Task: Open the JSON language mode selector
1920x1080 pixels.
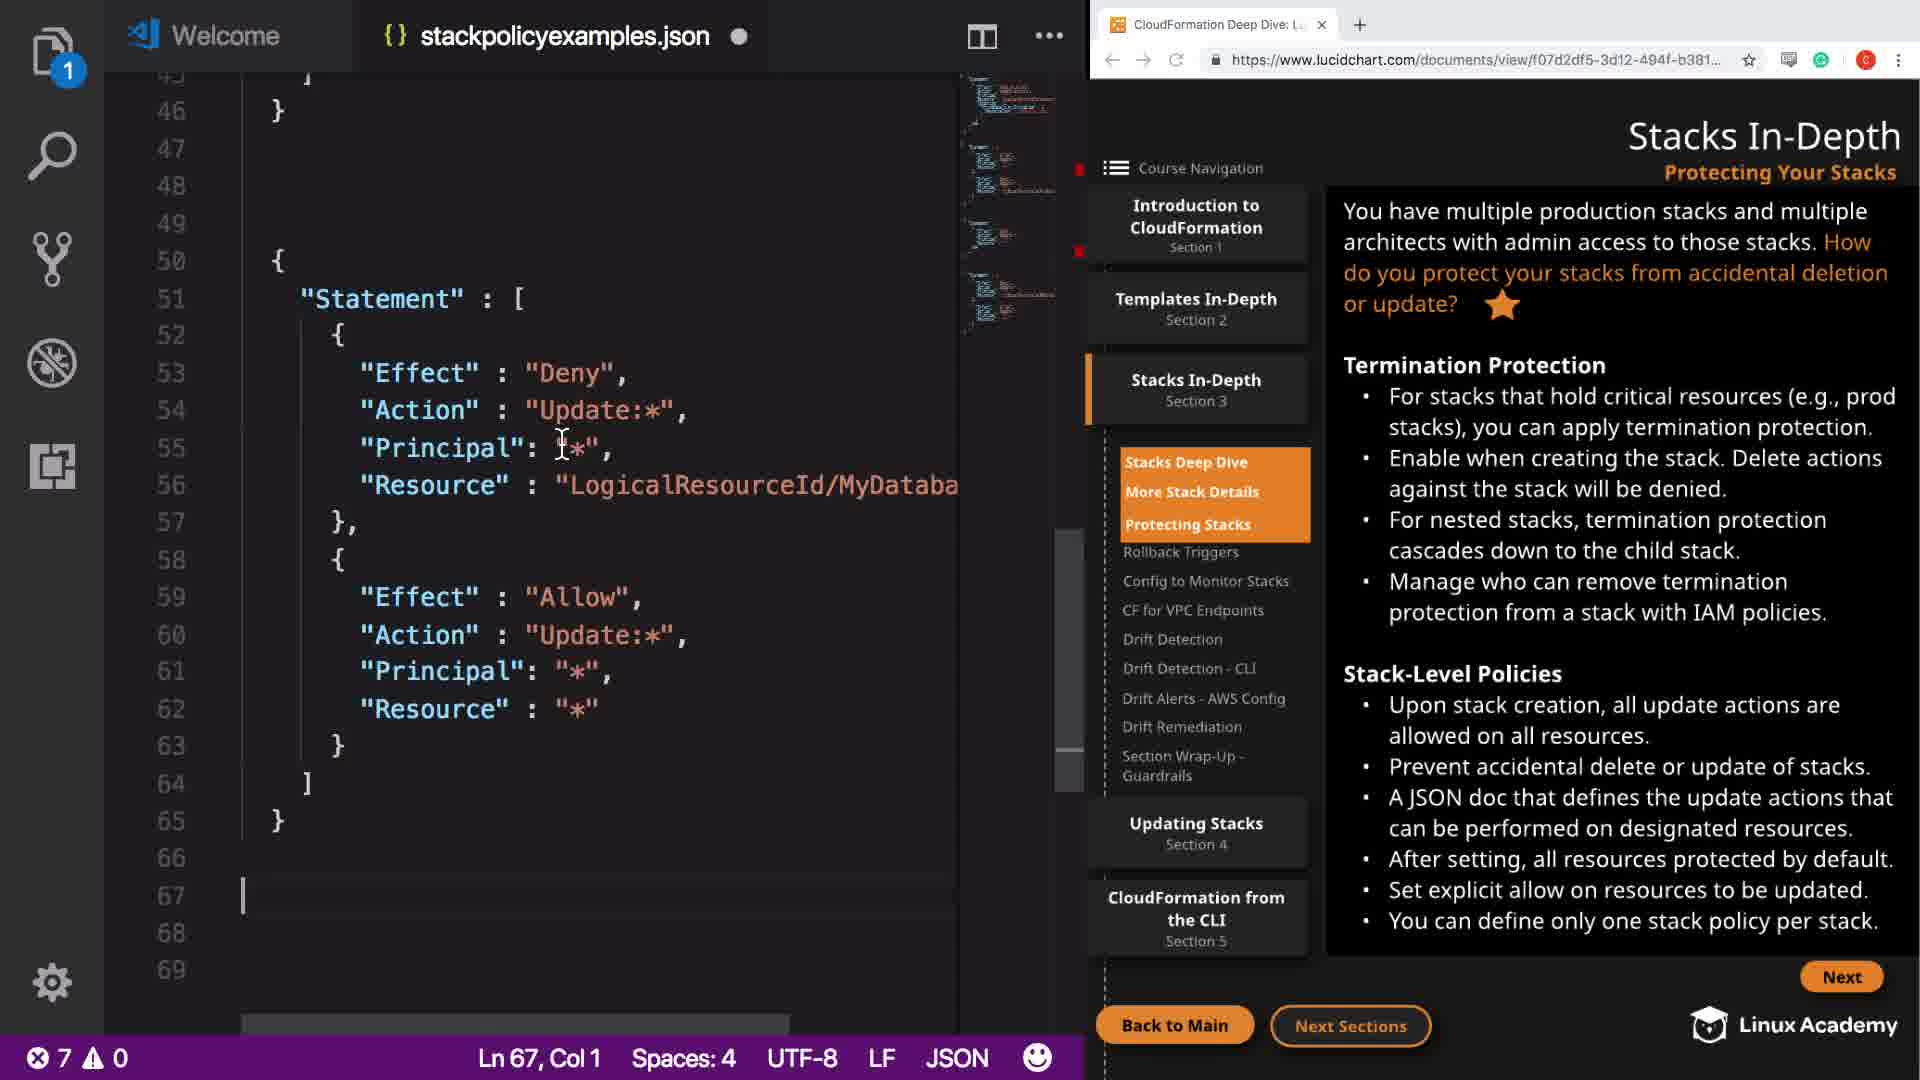Action: (x=956, y=1058)
